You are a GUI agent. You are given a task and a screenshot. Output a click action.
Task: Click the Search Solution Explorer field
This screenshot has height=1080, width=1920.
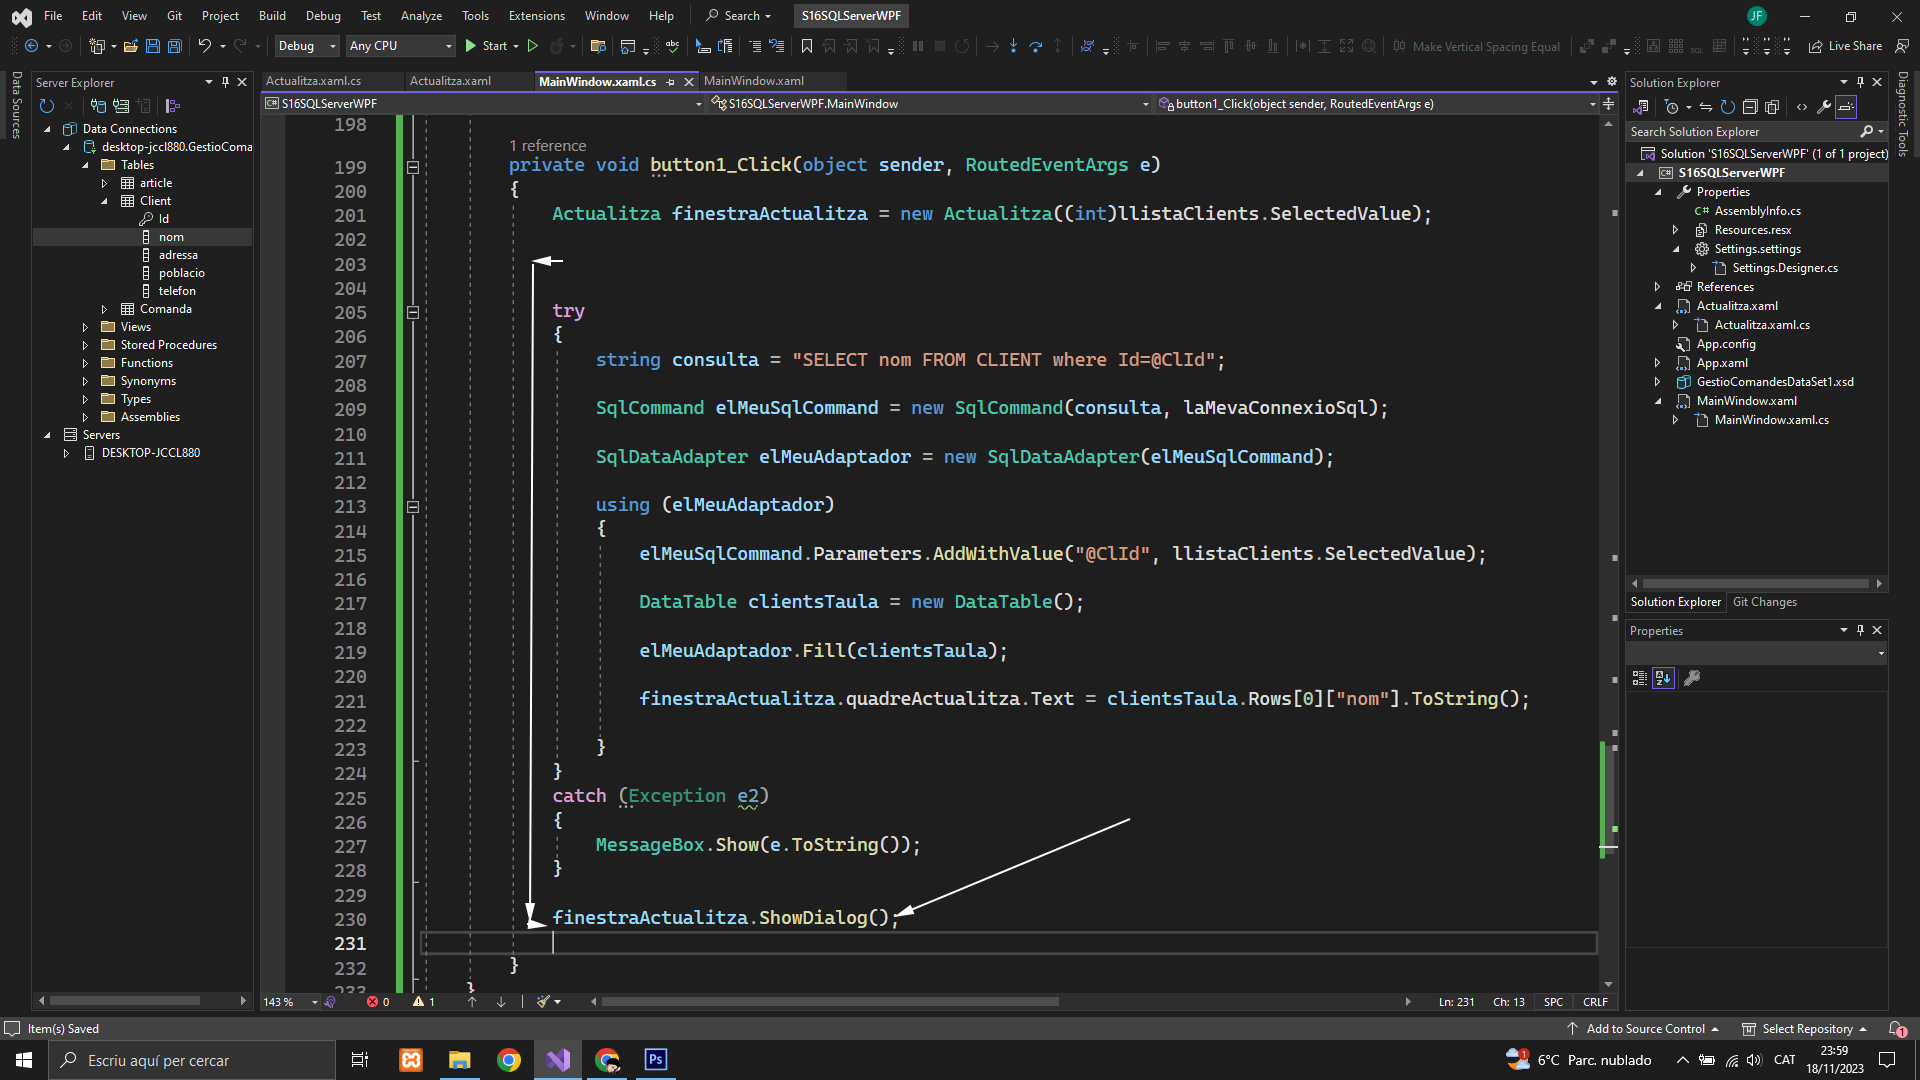point(1740,132)
